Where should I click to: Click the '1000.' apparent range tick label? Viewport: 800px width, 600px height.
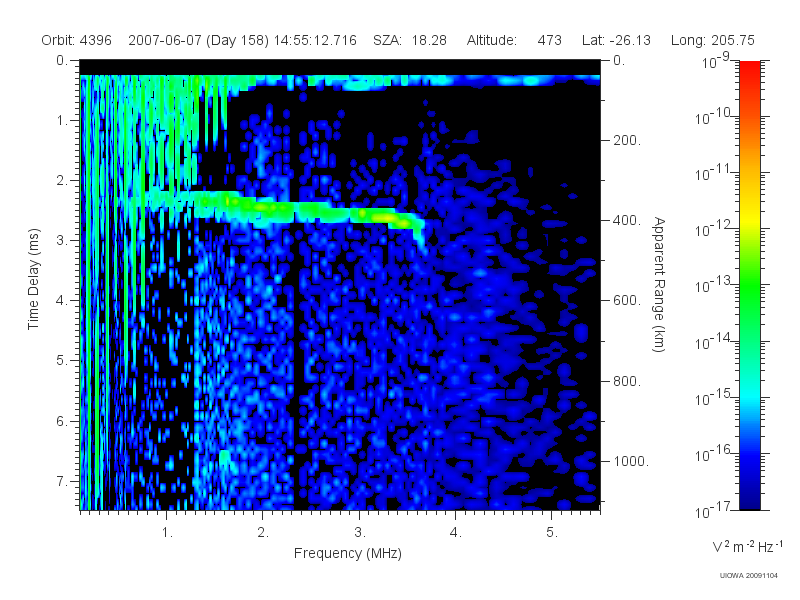(x=631, y=461)
